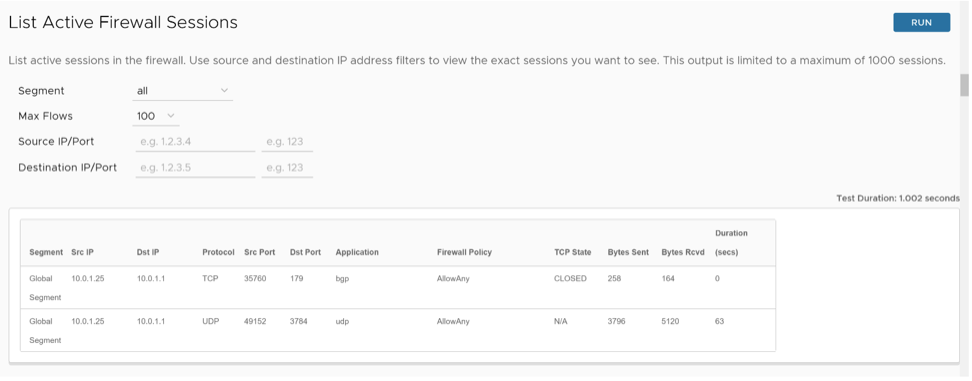Open the Segment dropdown set to all
Image resolution: width=972 pixels, height=381 pixels.
(184, 91)
